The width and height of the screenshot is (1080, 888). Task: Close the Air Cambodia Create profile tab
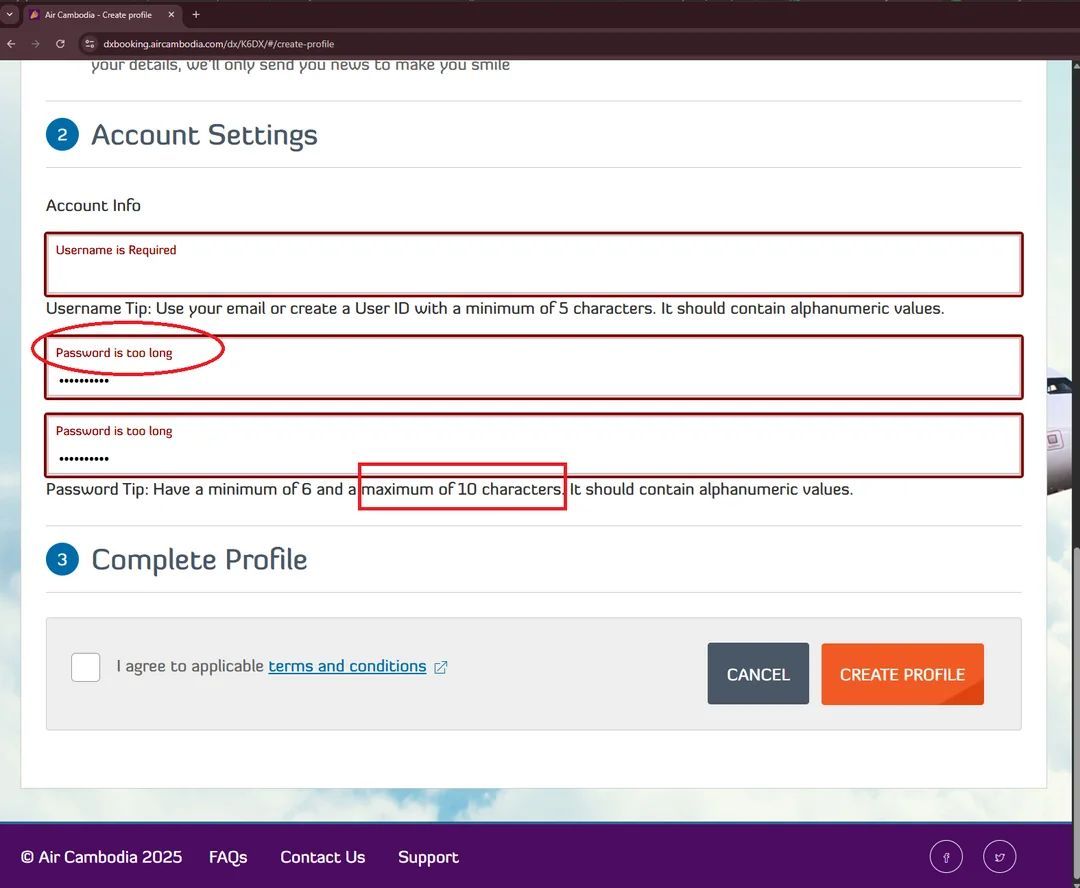tap(172, 14)
